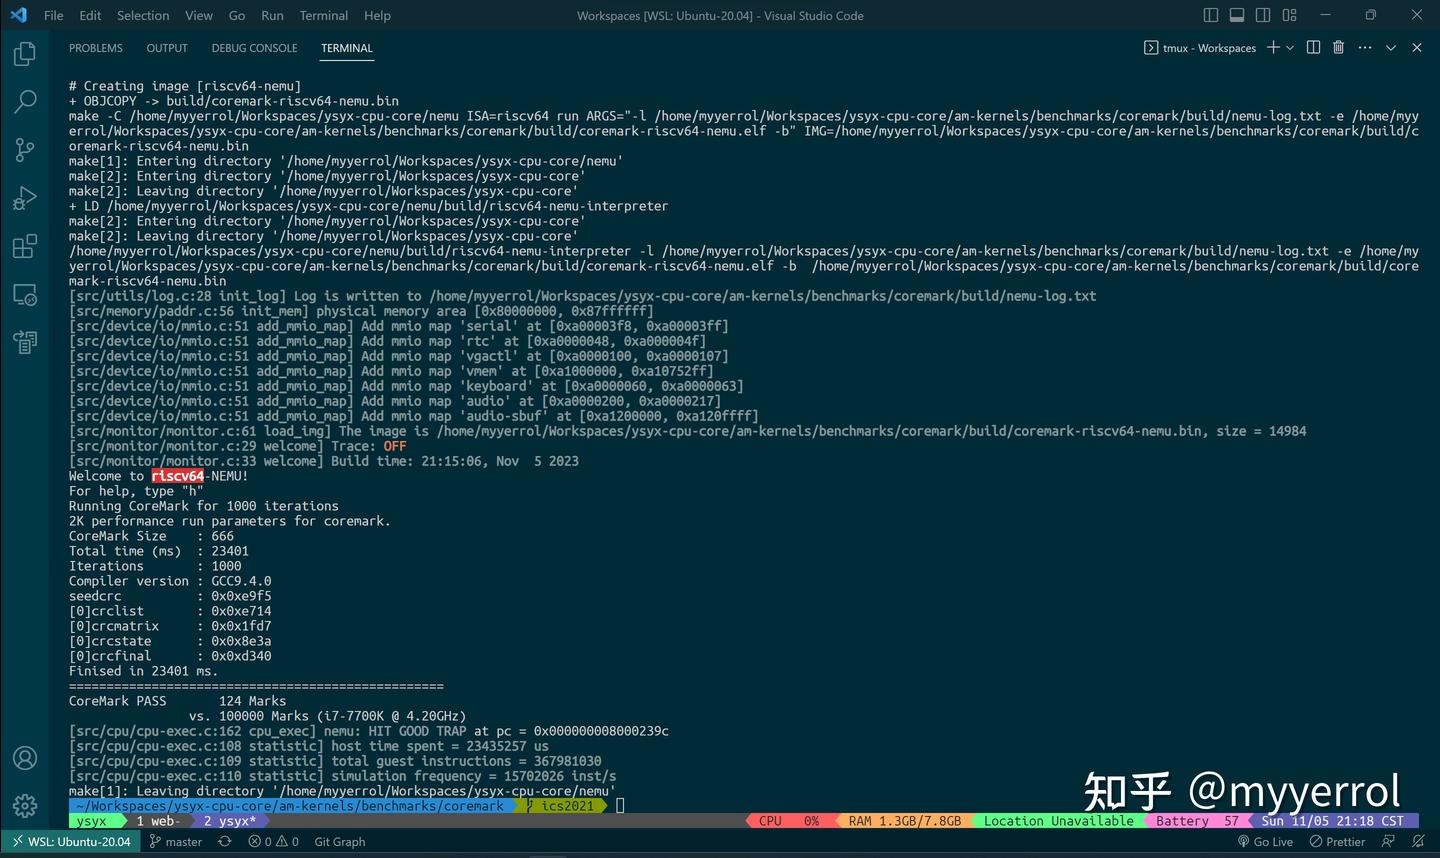Viewport: 1440px width, 858px height.
Task: Open the Accounts menu icon
Action: point(25,758)
